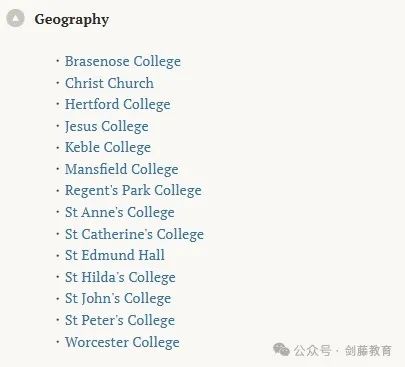Viewport: 405px width, 367px height.
Task: Visit the Hertford College link
Action: (118, 105)
